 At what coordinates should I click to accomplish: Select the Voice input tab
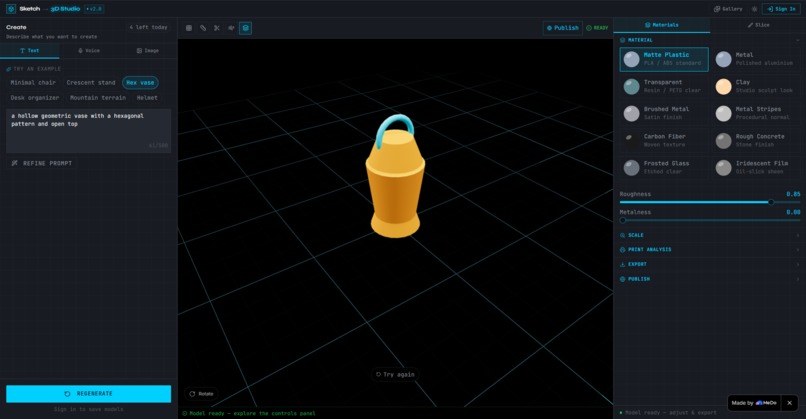[88, 50]
